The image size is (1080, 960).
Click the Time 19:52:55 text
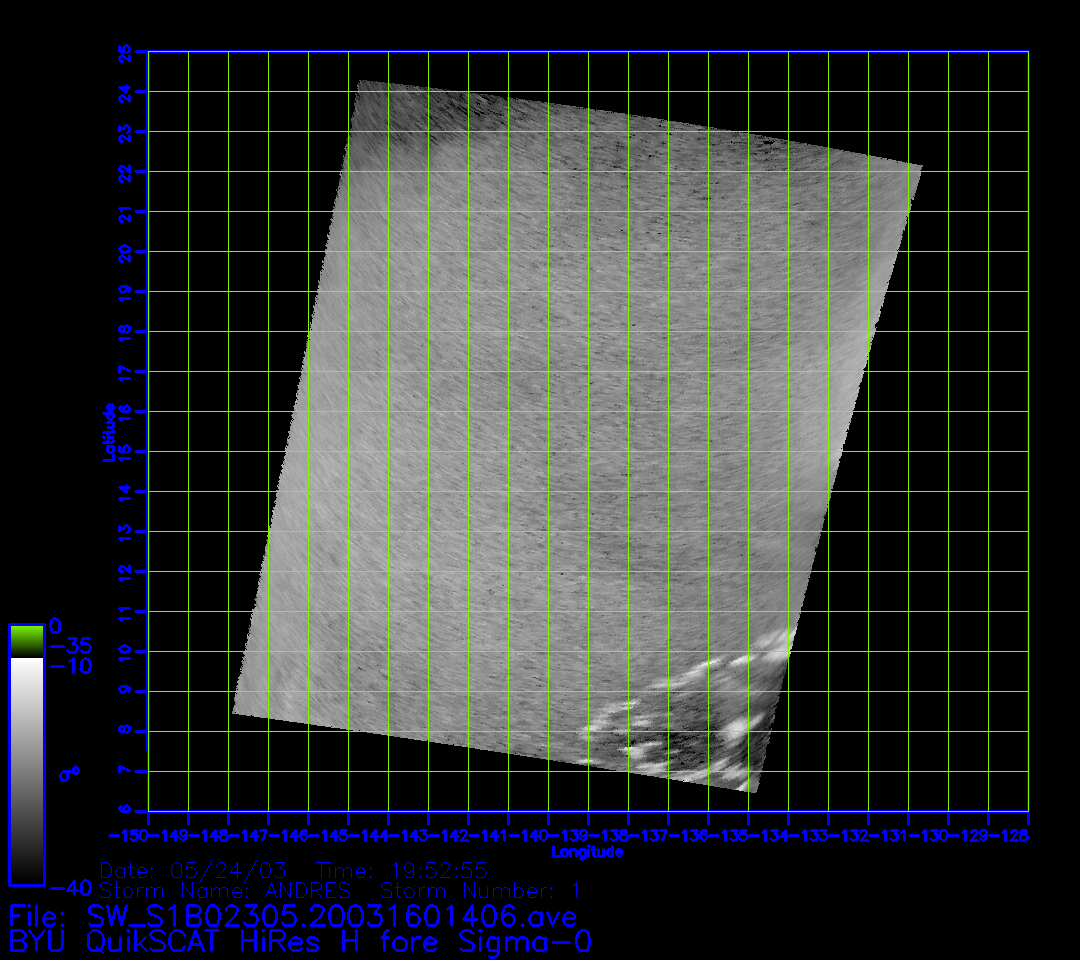tap(402, 870)
